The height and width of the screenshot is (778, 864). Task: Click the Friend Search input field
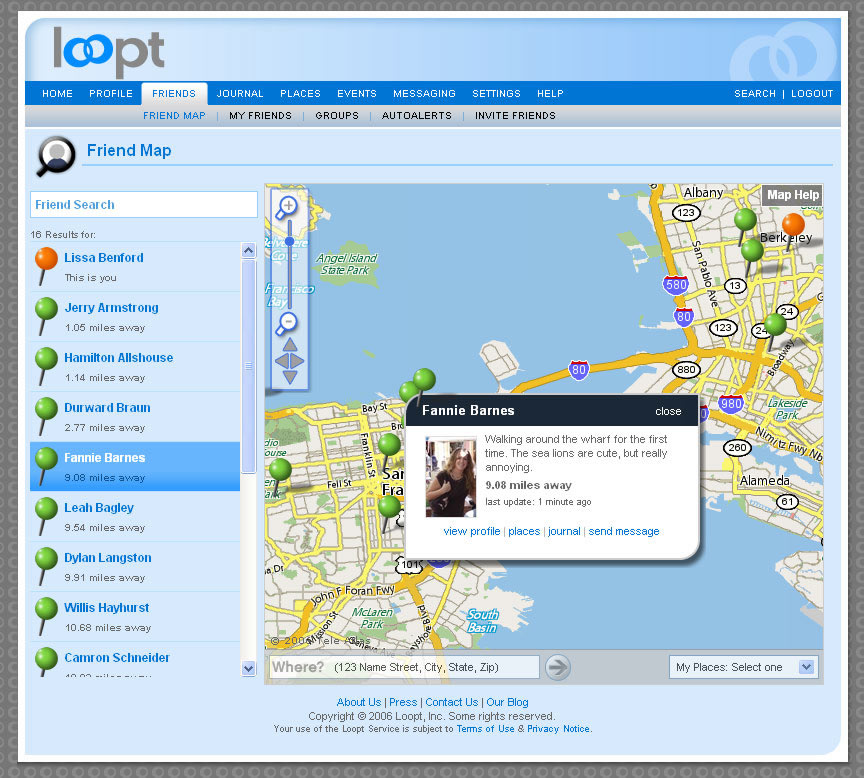click(x=144, y=204)
